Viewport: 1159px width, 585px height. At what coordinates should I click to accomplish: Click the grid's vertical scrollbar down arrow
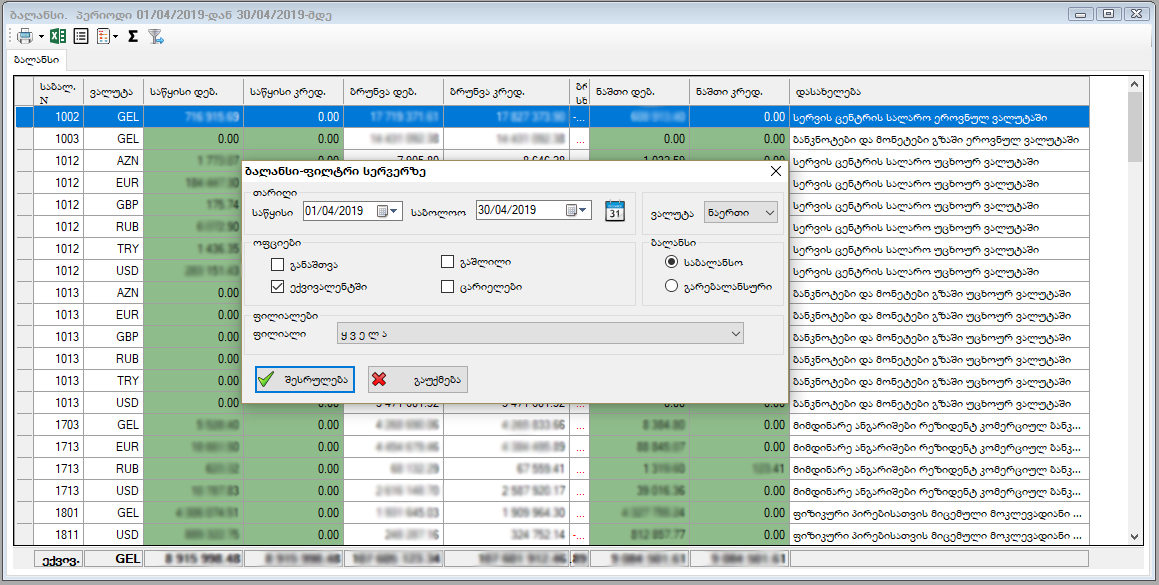[x=1134, y=536]
